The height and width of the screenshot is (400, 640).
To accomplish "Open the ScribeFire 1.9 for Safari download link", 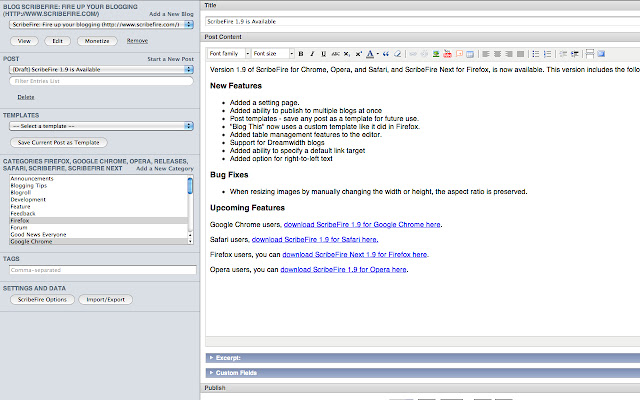I will 315,240.
